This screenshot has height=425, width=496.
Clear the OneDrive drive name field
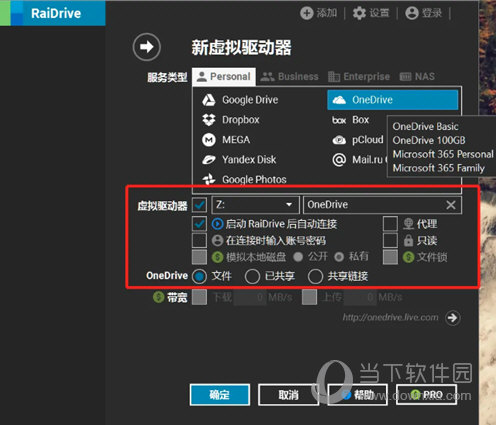click(x=451, y=205)
